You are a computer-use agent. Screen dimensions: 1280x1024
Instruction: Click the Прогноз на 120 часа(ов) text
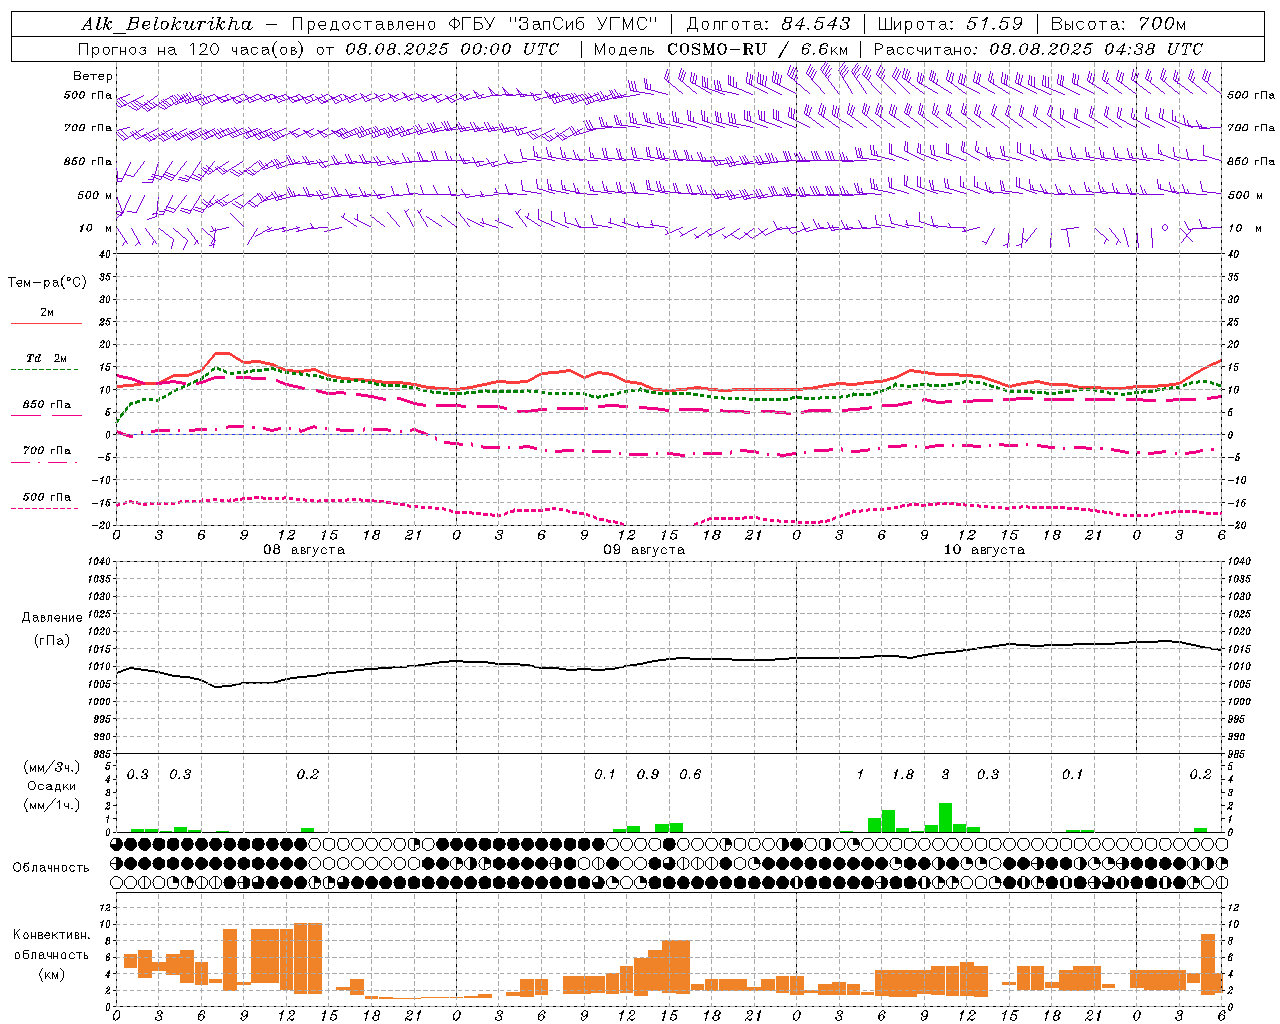[193, 49]
